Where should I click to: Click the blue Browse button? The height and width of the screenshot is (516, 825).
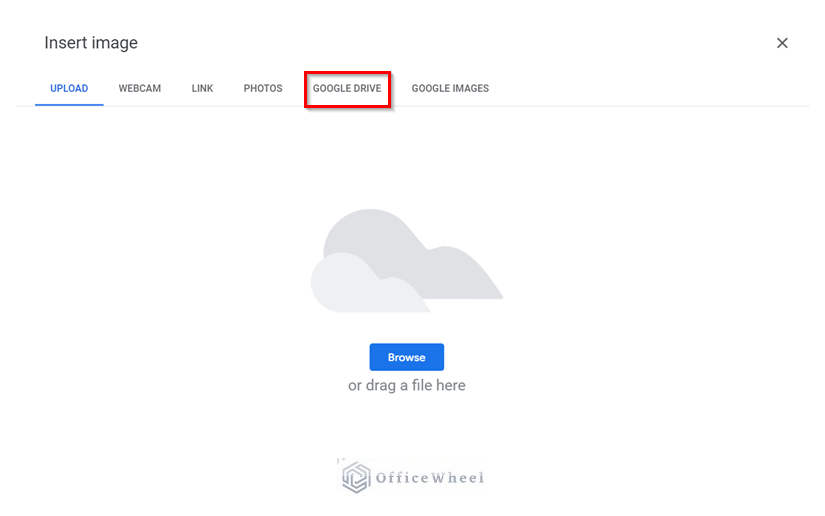pos(407,357)
